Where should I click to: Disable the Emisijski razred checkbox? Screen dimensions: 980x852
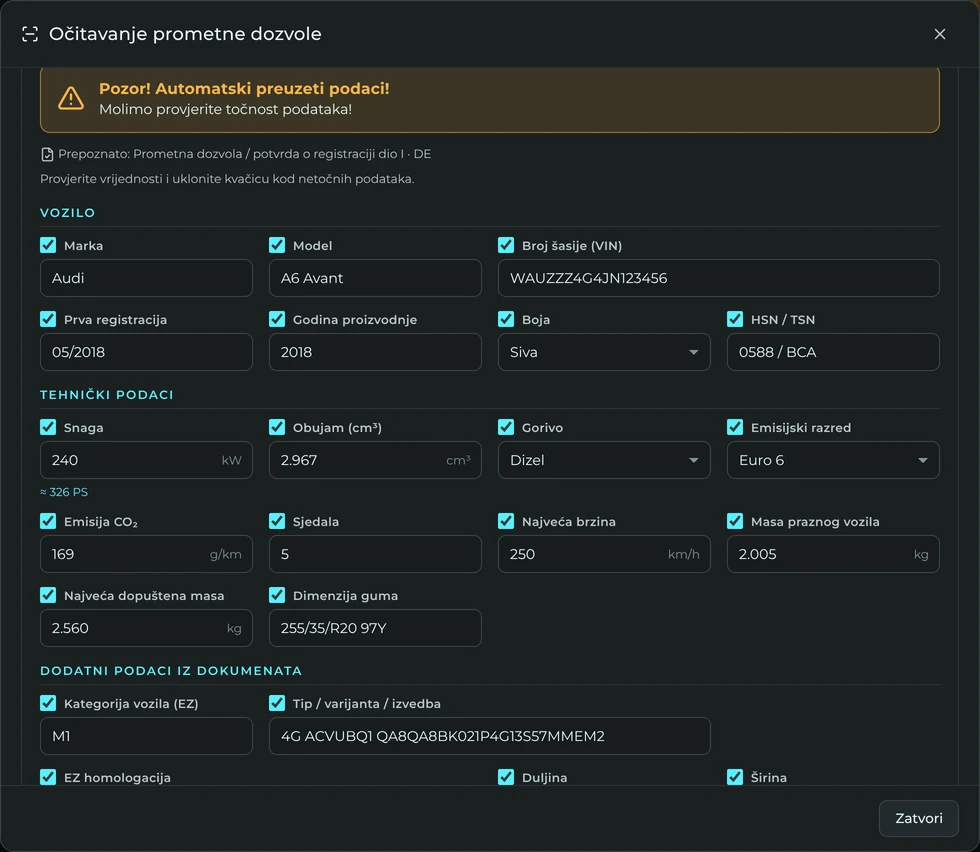(735, 427)
